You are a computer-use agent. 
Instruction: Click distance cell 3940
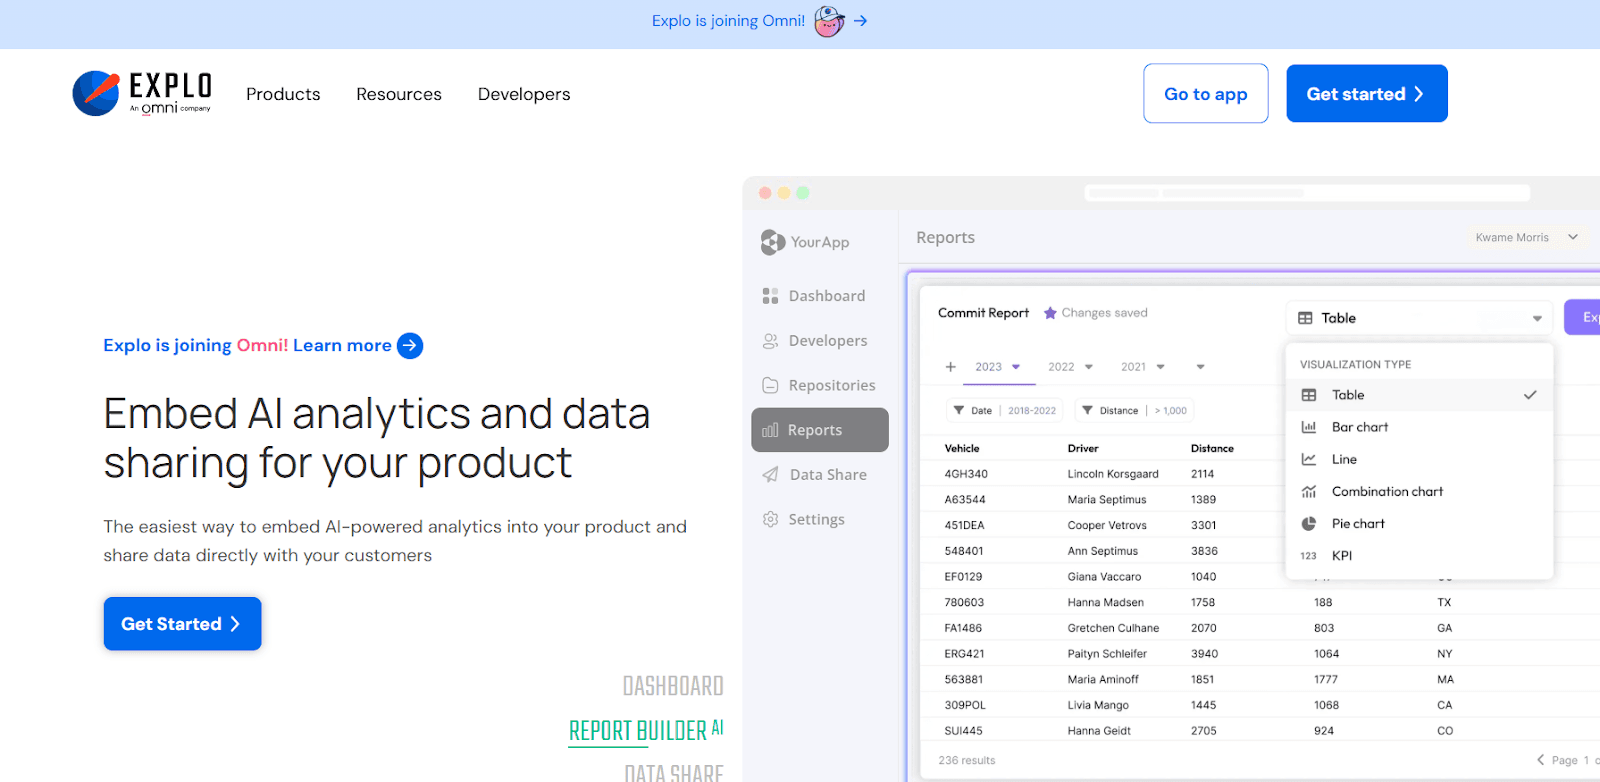tap(1204, 654)
